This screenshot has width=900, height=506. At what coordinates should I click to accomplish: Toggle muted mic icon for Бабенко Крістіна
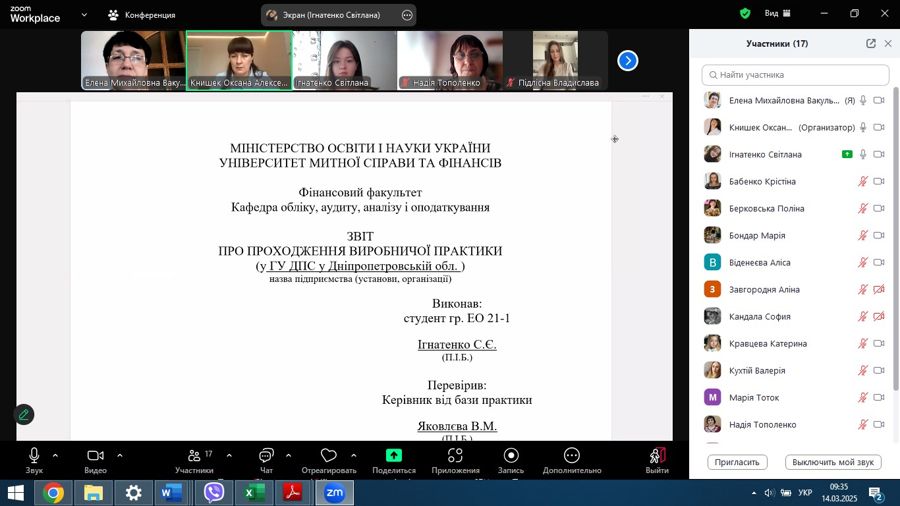coord(863,181)
